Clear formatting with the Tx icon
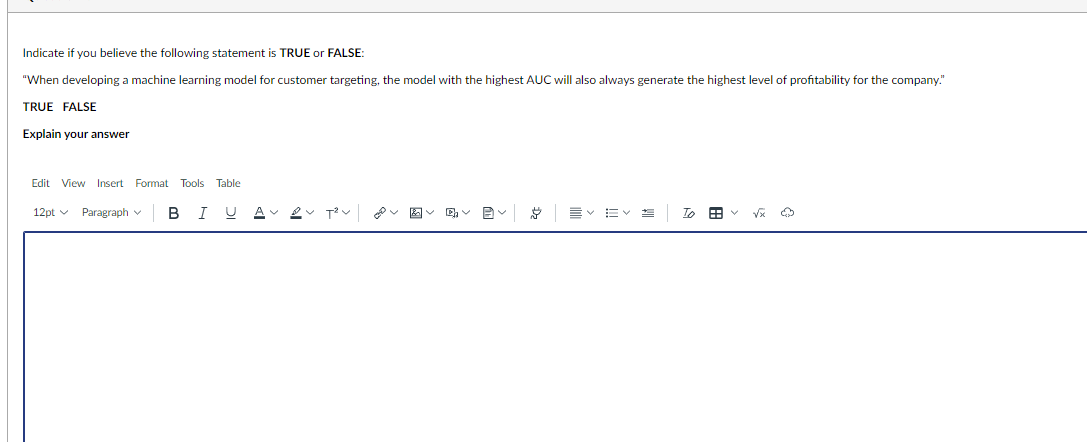The image size is (1087, 442). [688, 213]
